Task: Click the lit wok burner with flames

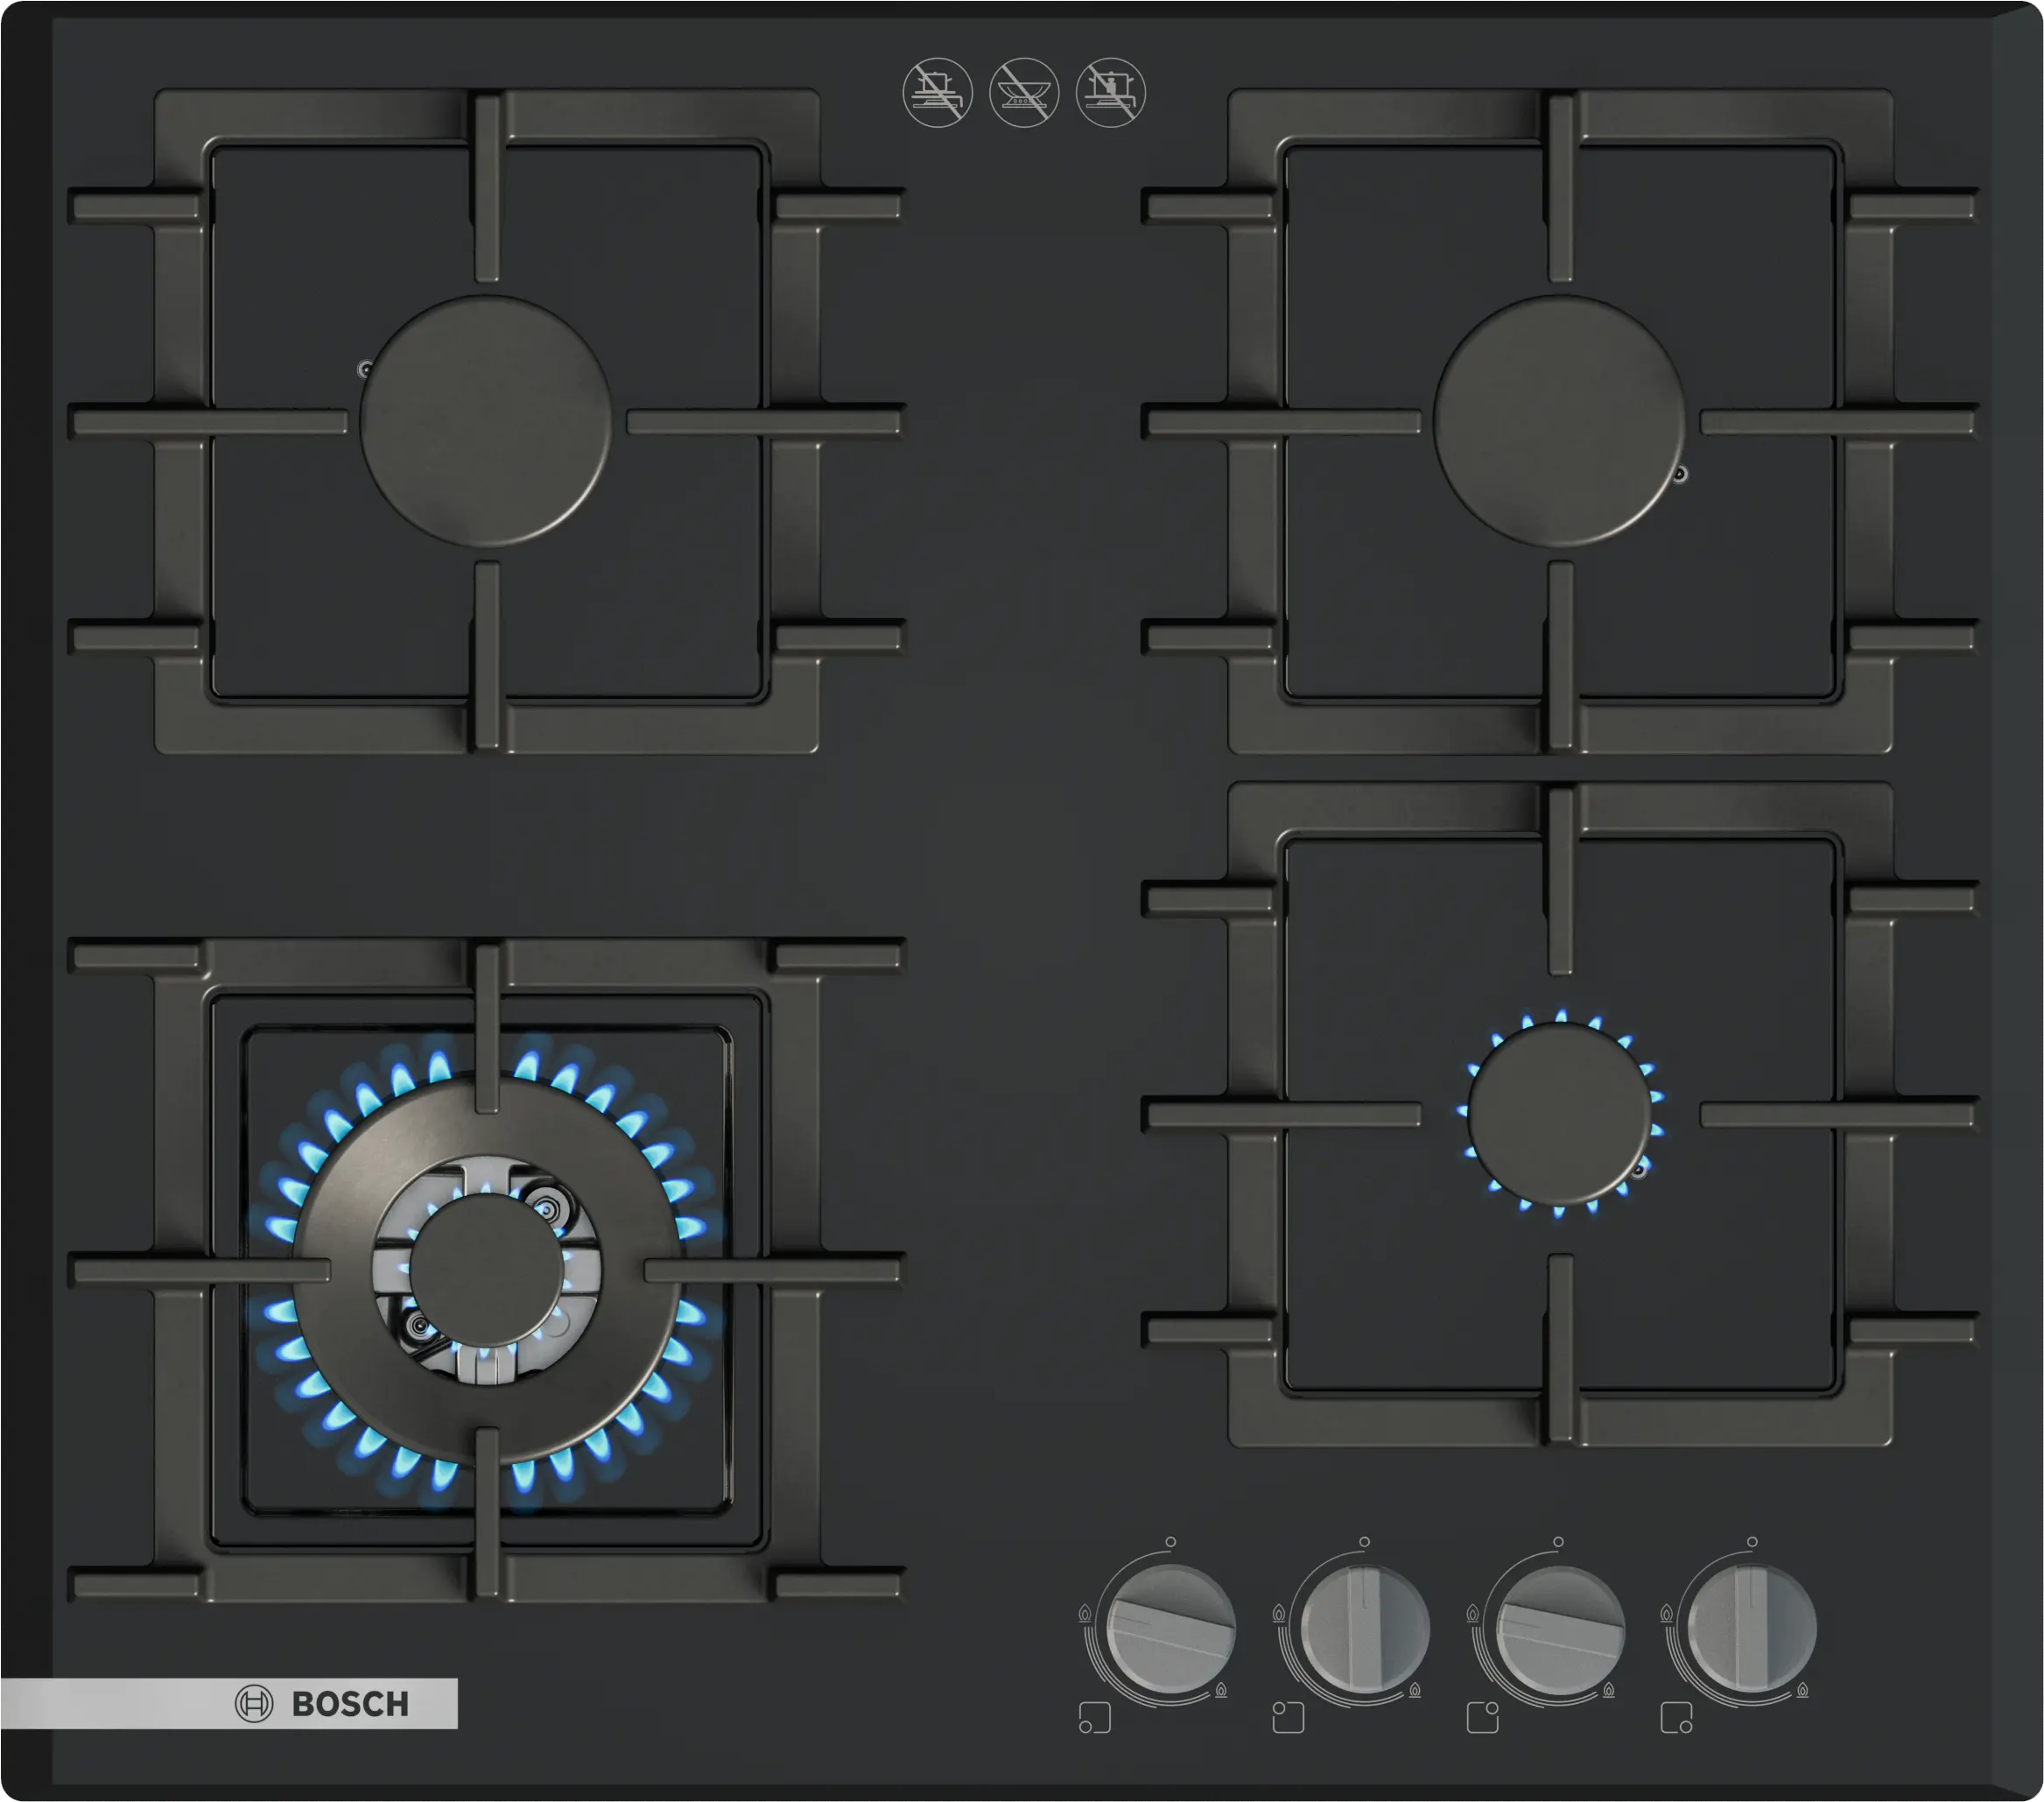Action: [x=487, y=1268]
